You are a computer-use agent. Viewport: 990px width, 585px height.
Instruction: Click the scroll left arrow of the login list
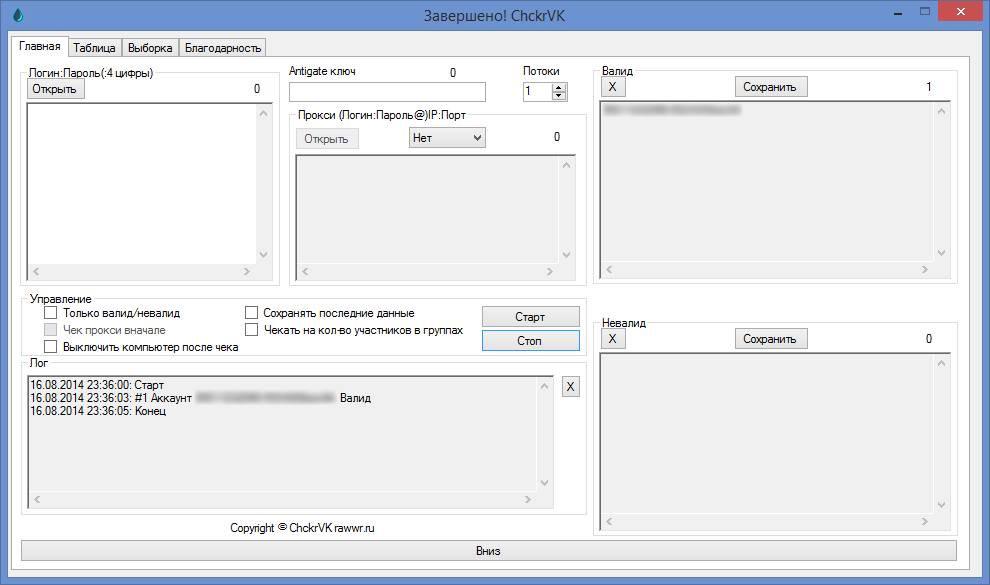(x=37, y=271)
